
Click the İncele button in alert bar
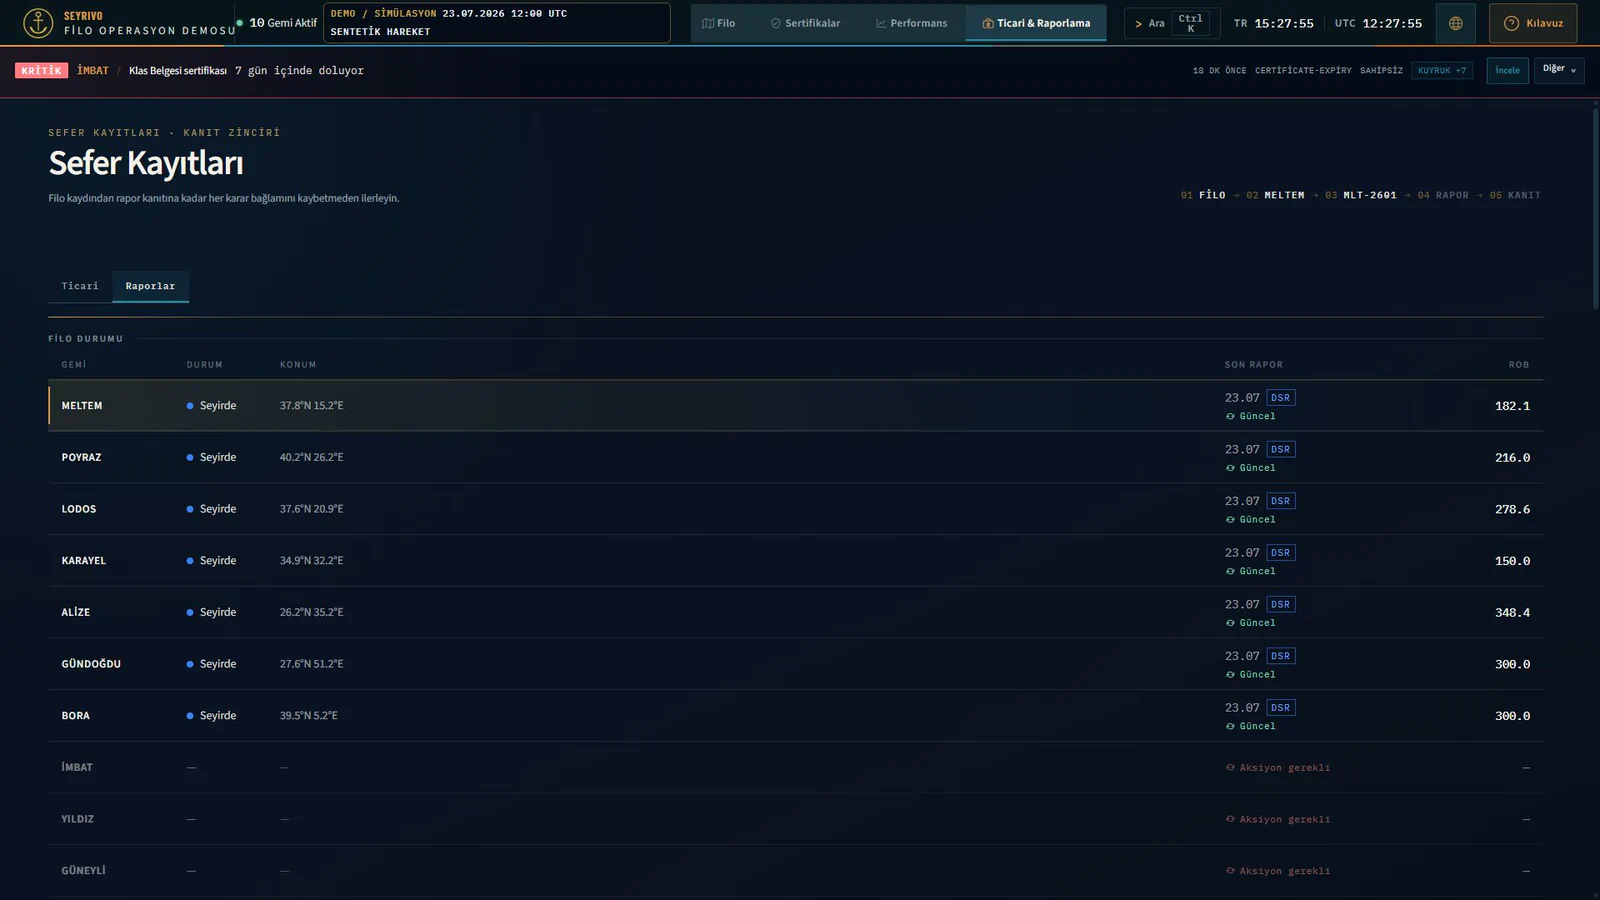tap(1507, 70)
